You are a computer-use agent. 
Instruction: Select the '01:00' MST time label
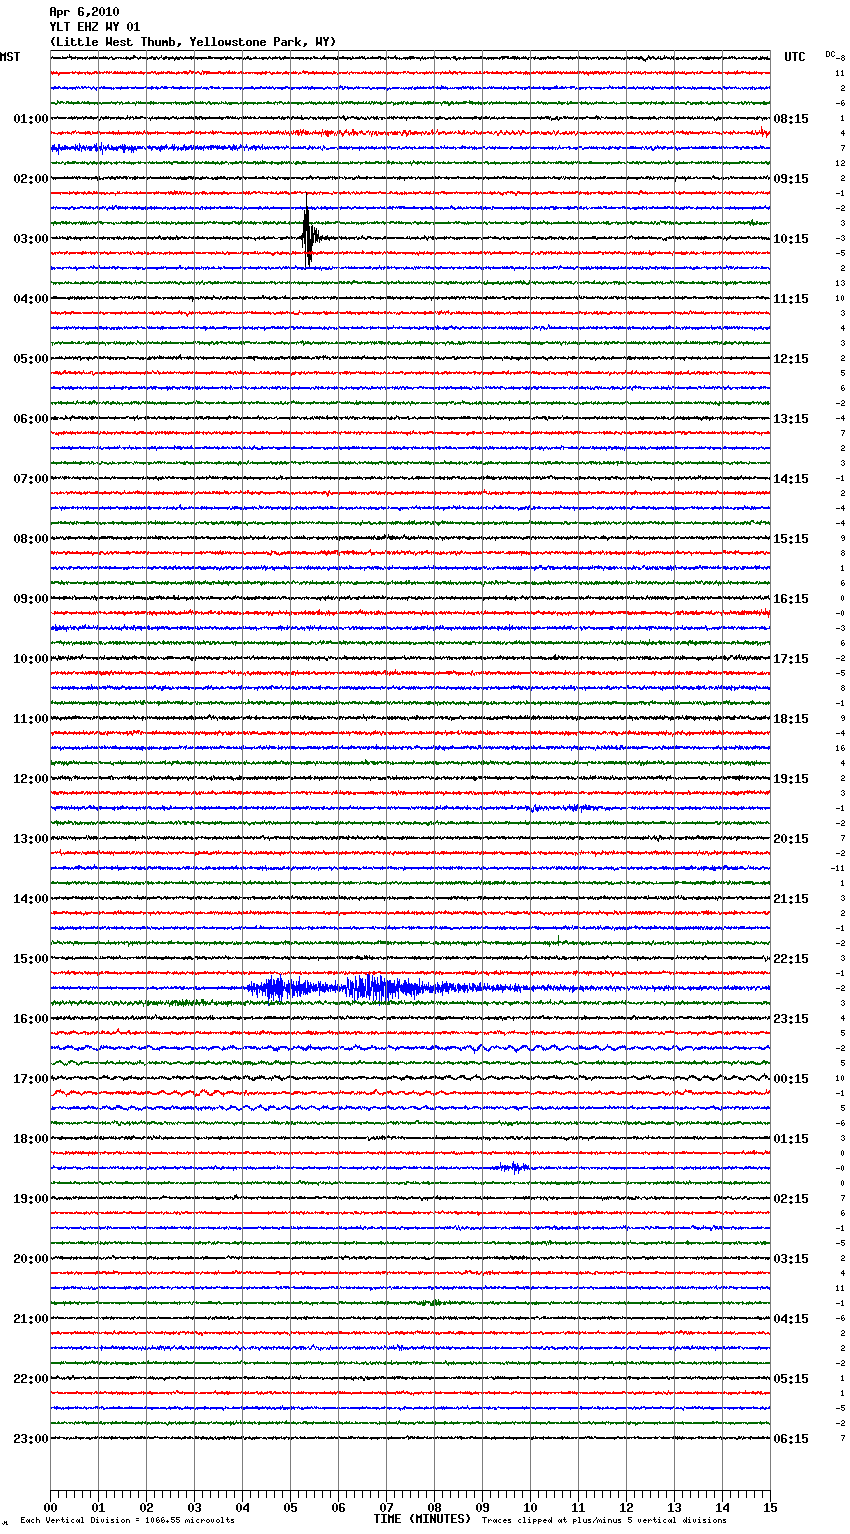tap(30, 119)
